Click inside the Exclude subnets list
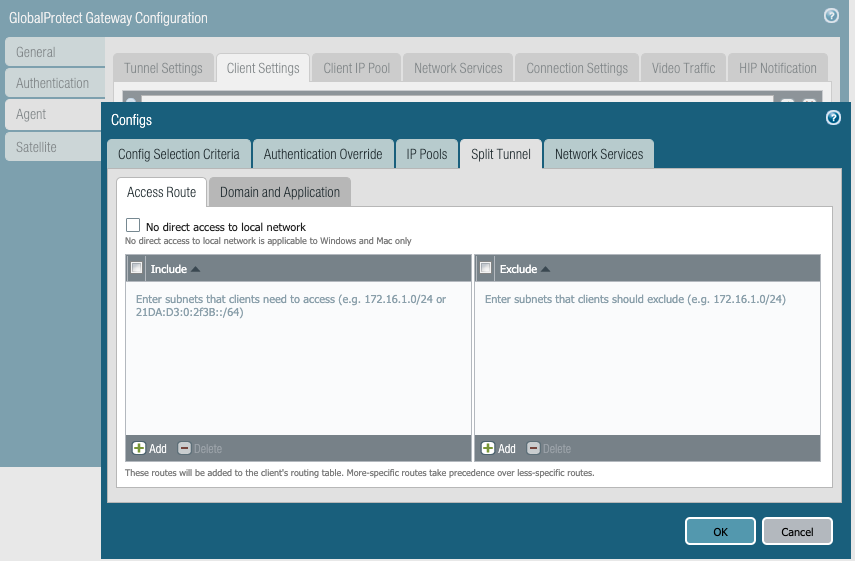This screenshot has height=561, width=855. click(647, 358)
